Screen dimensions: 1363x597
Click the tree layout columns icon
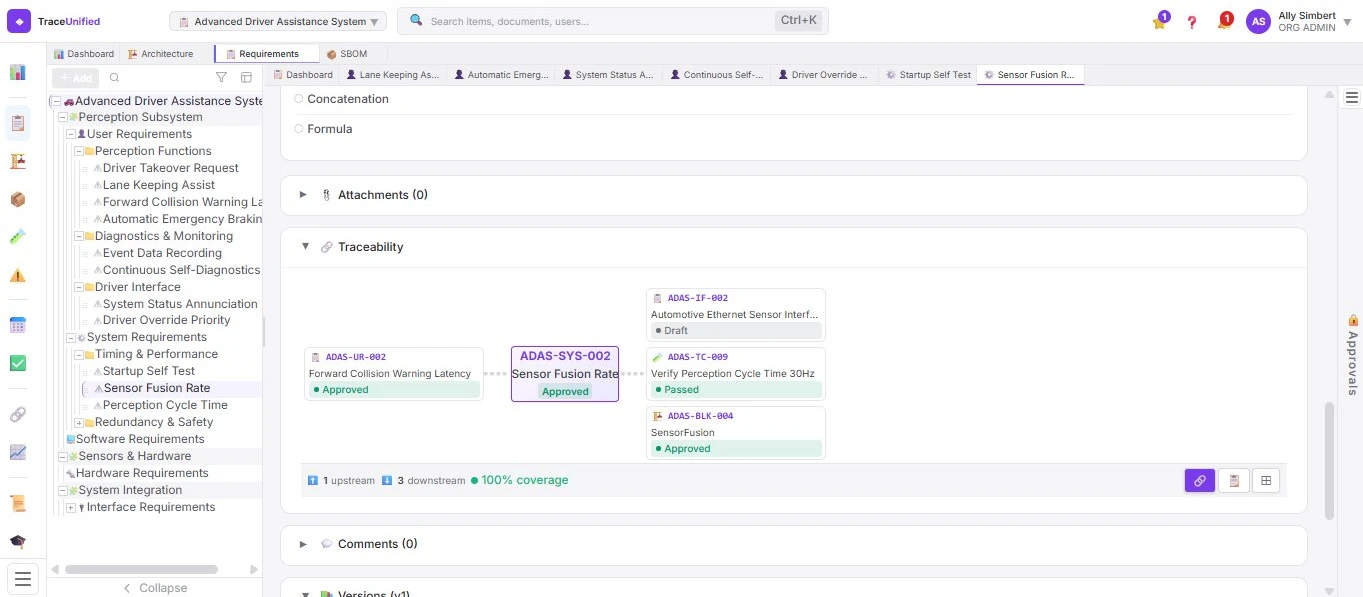[x=246, y=78]
